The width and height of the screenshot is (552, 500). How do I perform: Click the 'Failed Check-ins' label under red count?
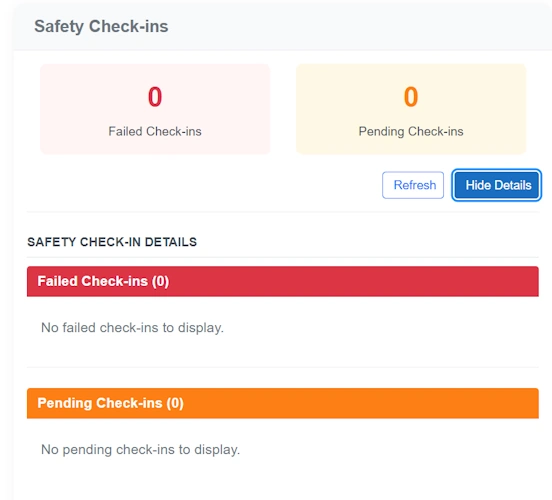(155, 131)
